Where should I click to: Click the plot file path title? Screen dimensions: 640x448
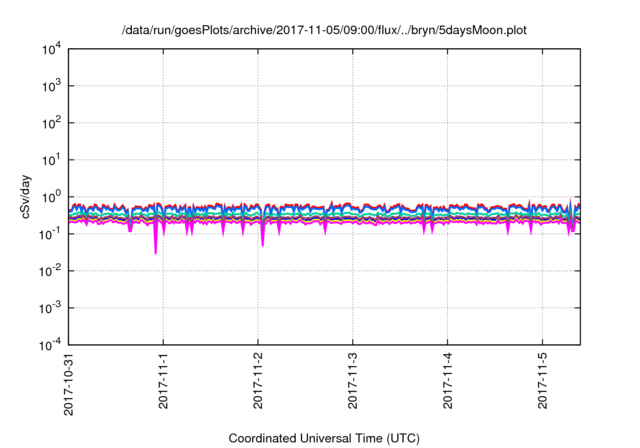coord(324,30)
